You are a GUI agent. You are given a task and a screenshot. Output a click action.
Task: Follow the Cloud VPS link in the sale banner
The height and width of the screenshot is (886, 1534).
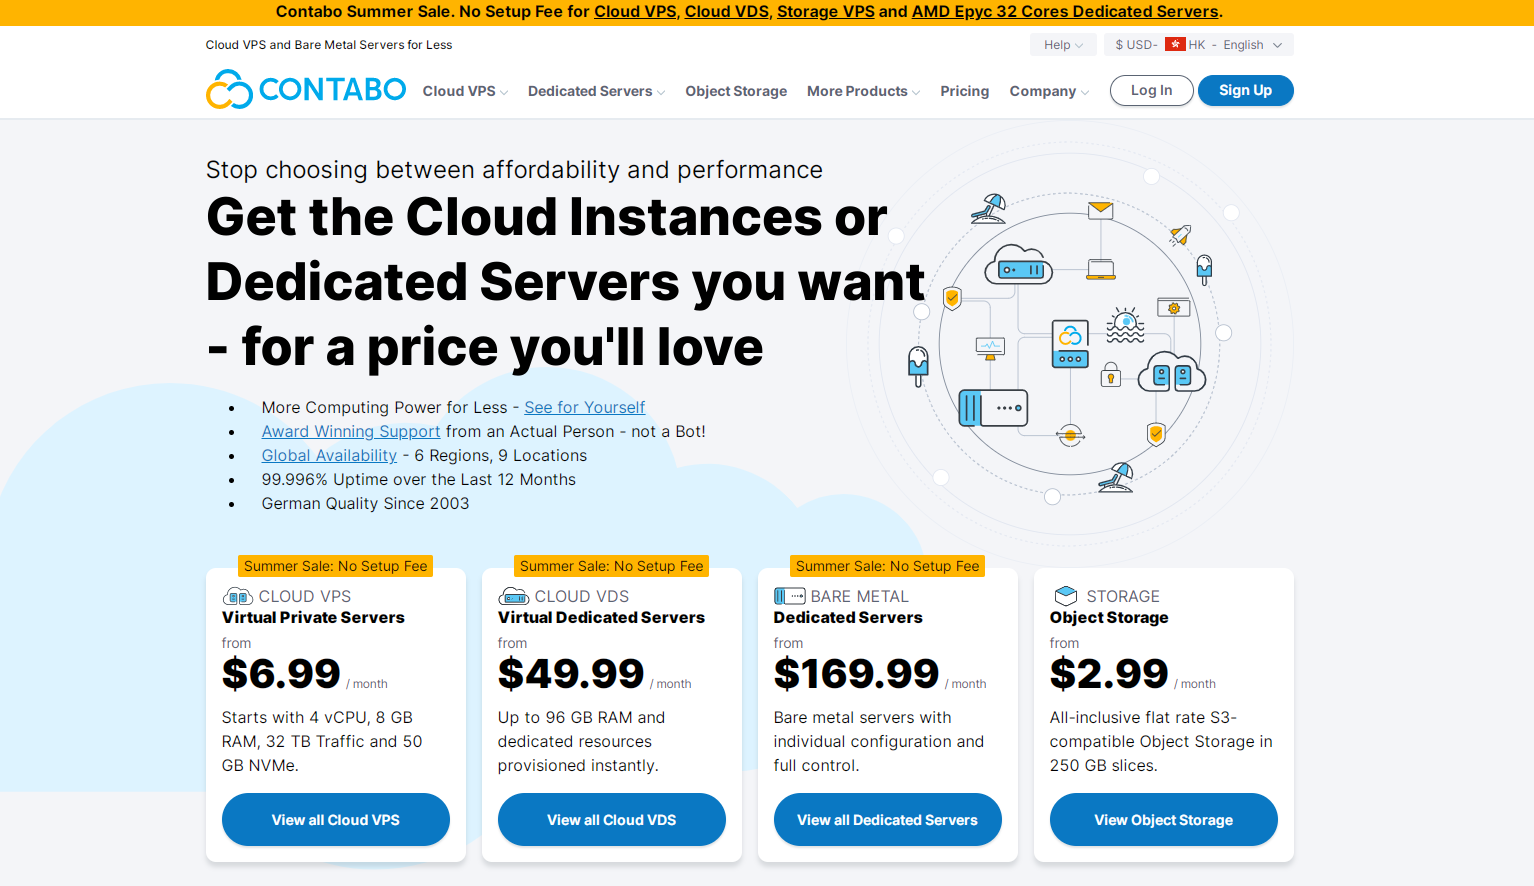[635, 12]
